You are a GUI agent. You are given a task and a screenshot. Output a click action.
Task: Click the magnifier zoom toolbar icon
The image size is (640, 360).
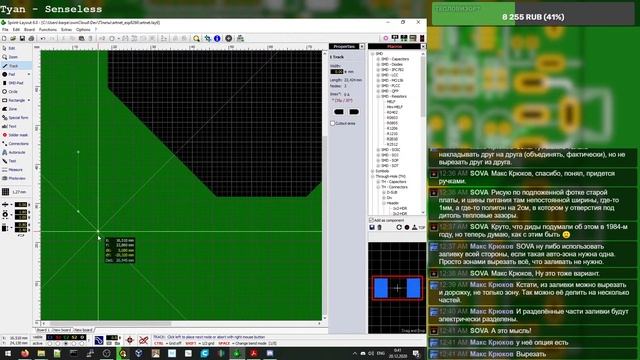196,38
